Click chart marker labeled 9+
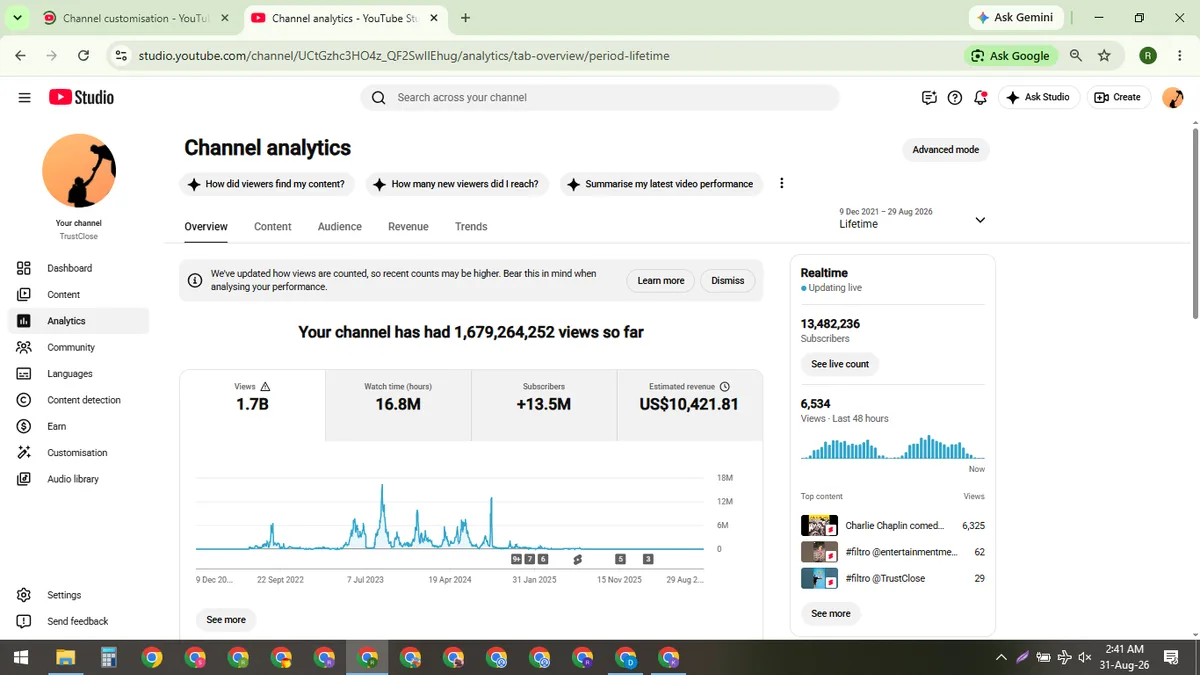Viewport: 1200px width, 675px height. point(516,559)
